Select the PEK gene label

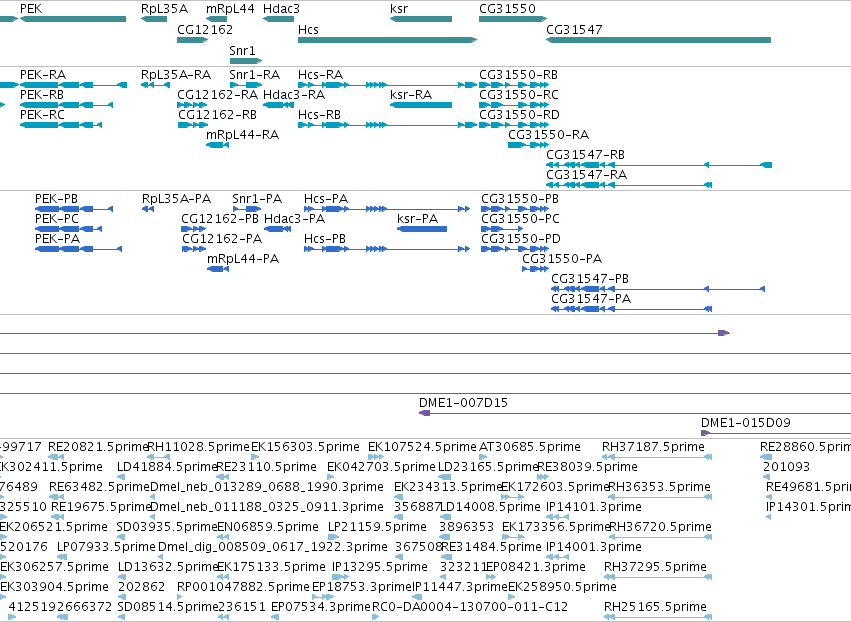click(x=31, y=9)
